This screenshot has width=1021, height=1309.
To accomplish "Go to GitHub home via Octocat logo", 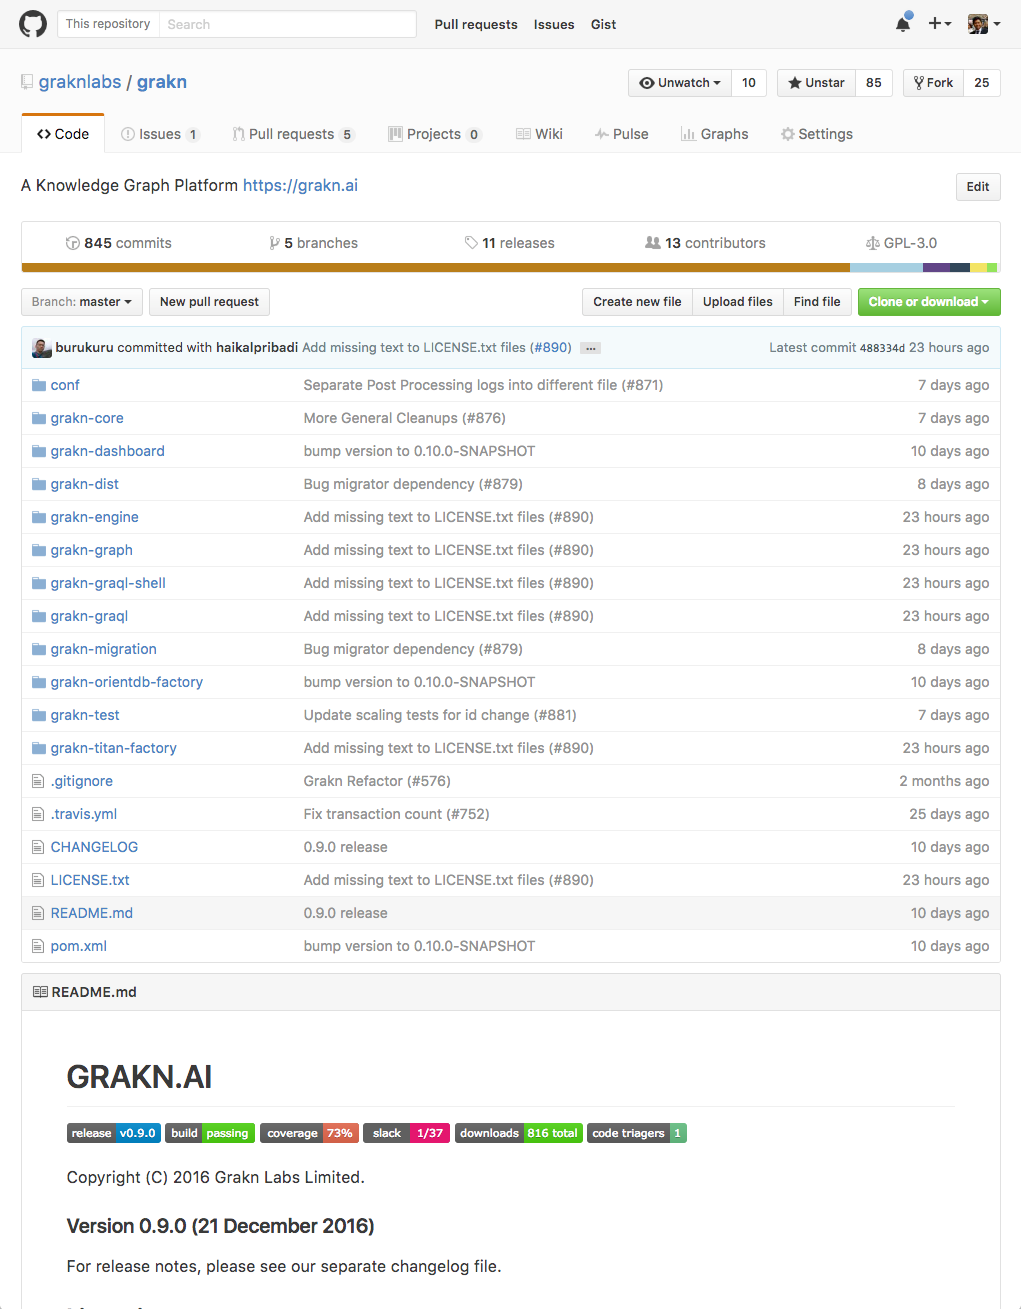I will [x=33, y=24].
